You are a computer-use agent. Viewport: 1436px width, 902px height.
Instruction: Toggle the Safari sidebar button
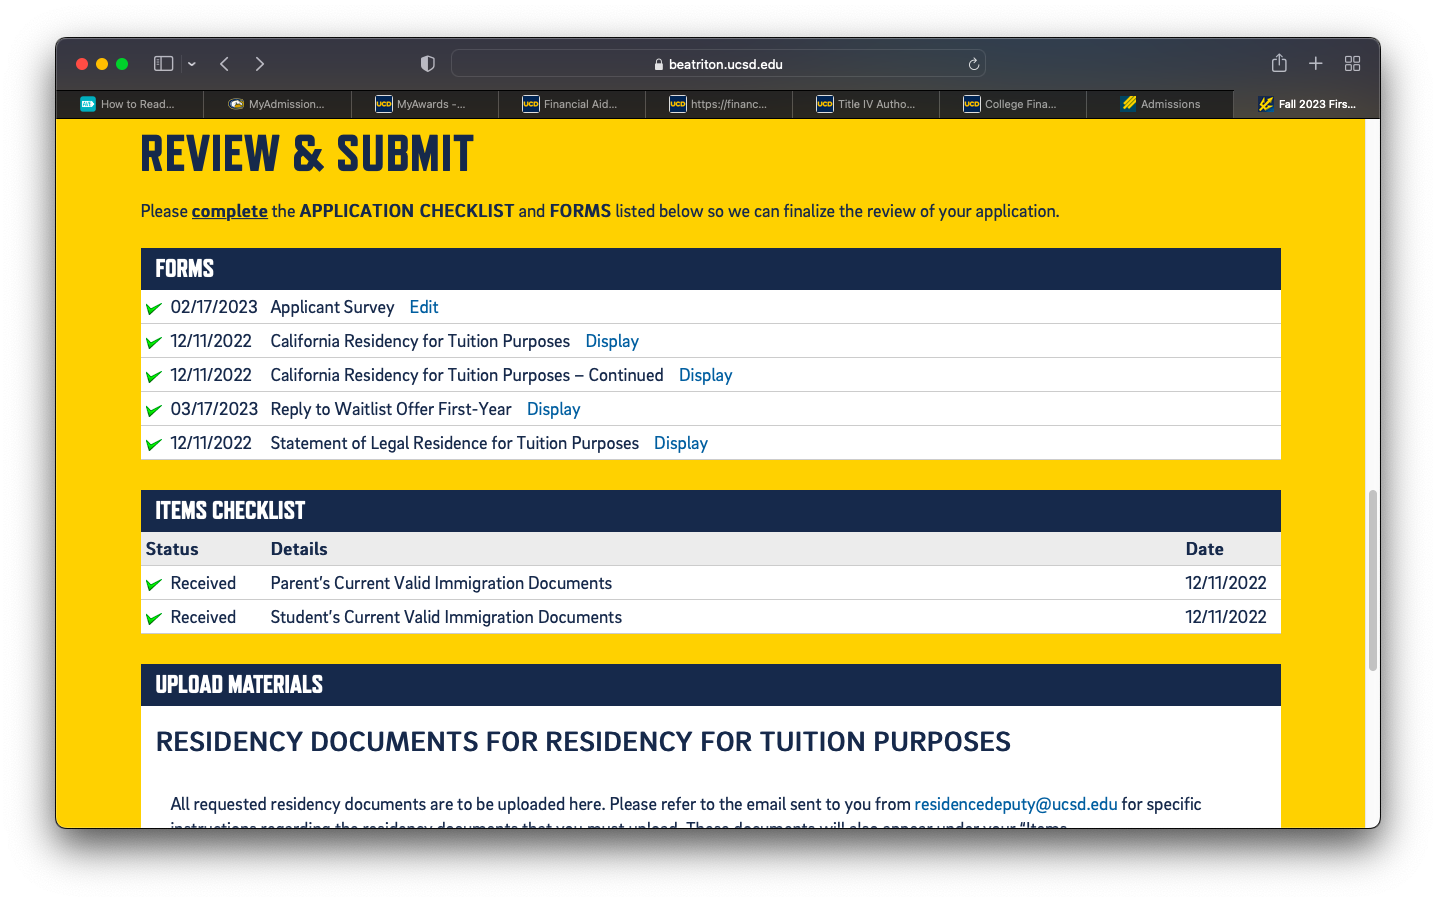pyautogui.click(x=163, y=64)
